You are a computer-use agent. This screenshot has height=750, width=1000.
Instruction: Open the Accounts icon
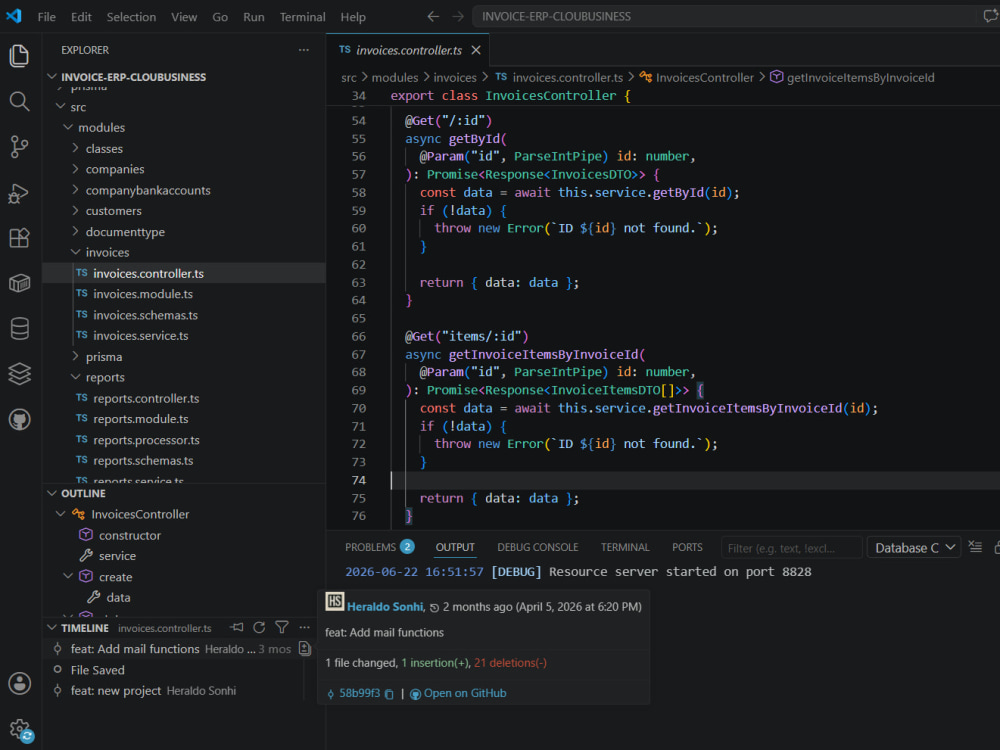coord(19,683)
